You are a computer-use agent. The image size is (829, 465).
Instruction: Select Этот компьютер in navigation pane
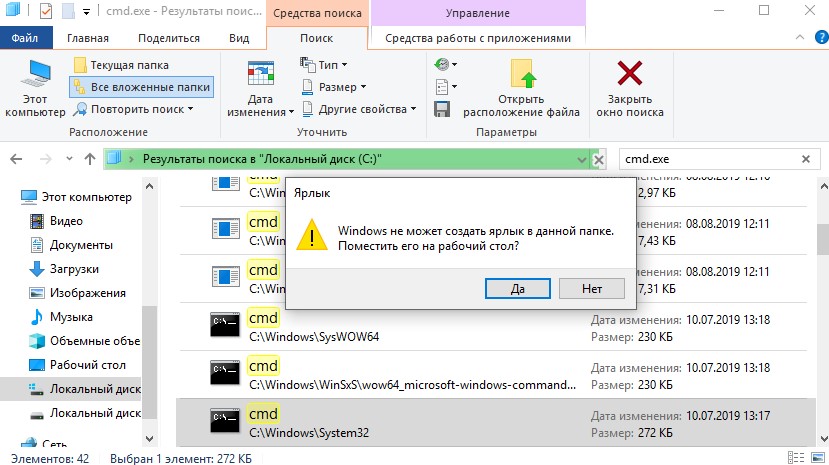[x=77, y=197]
